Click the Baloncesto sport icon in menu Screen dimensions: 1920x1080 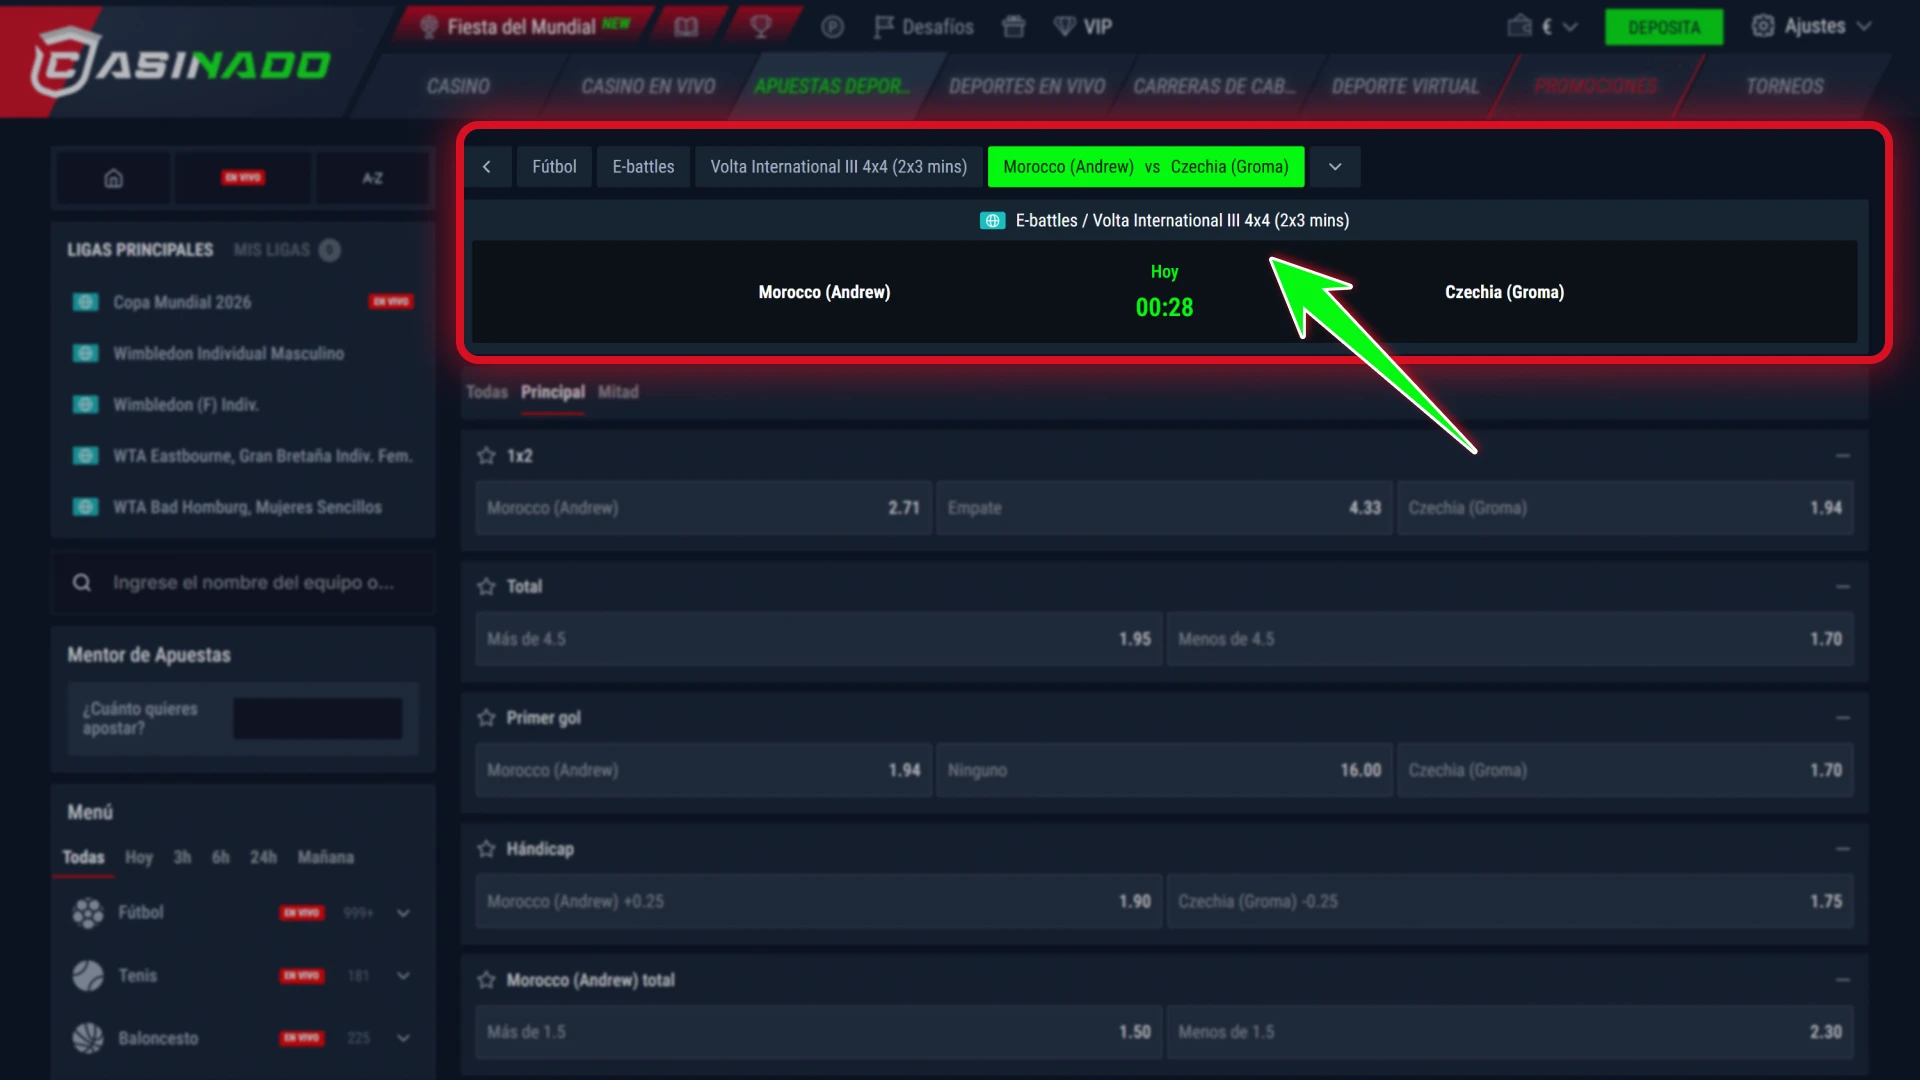click(x=88, y=1038)
